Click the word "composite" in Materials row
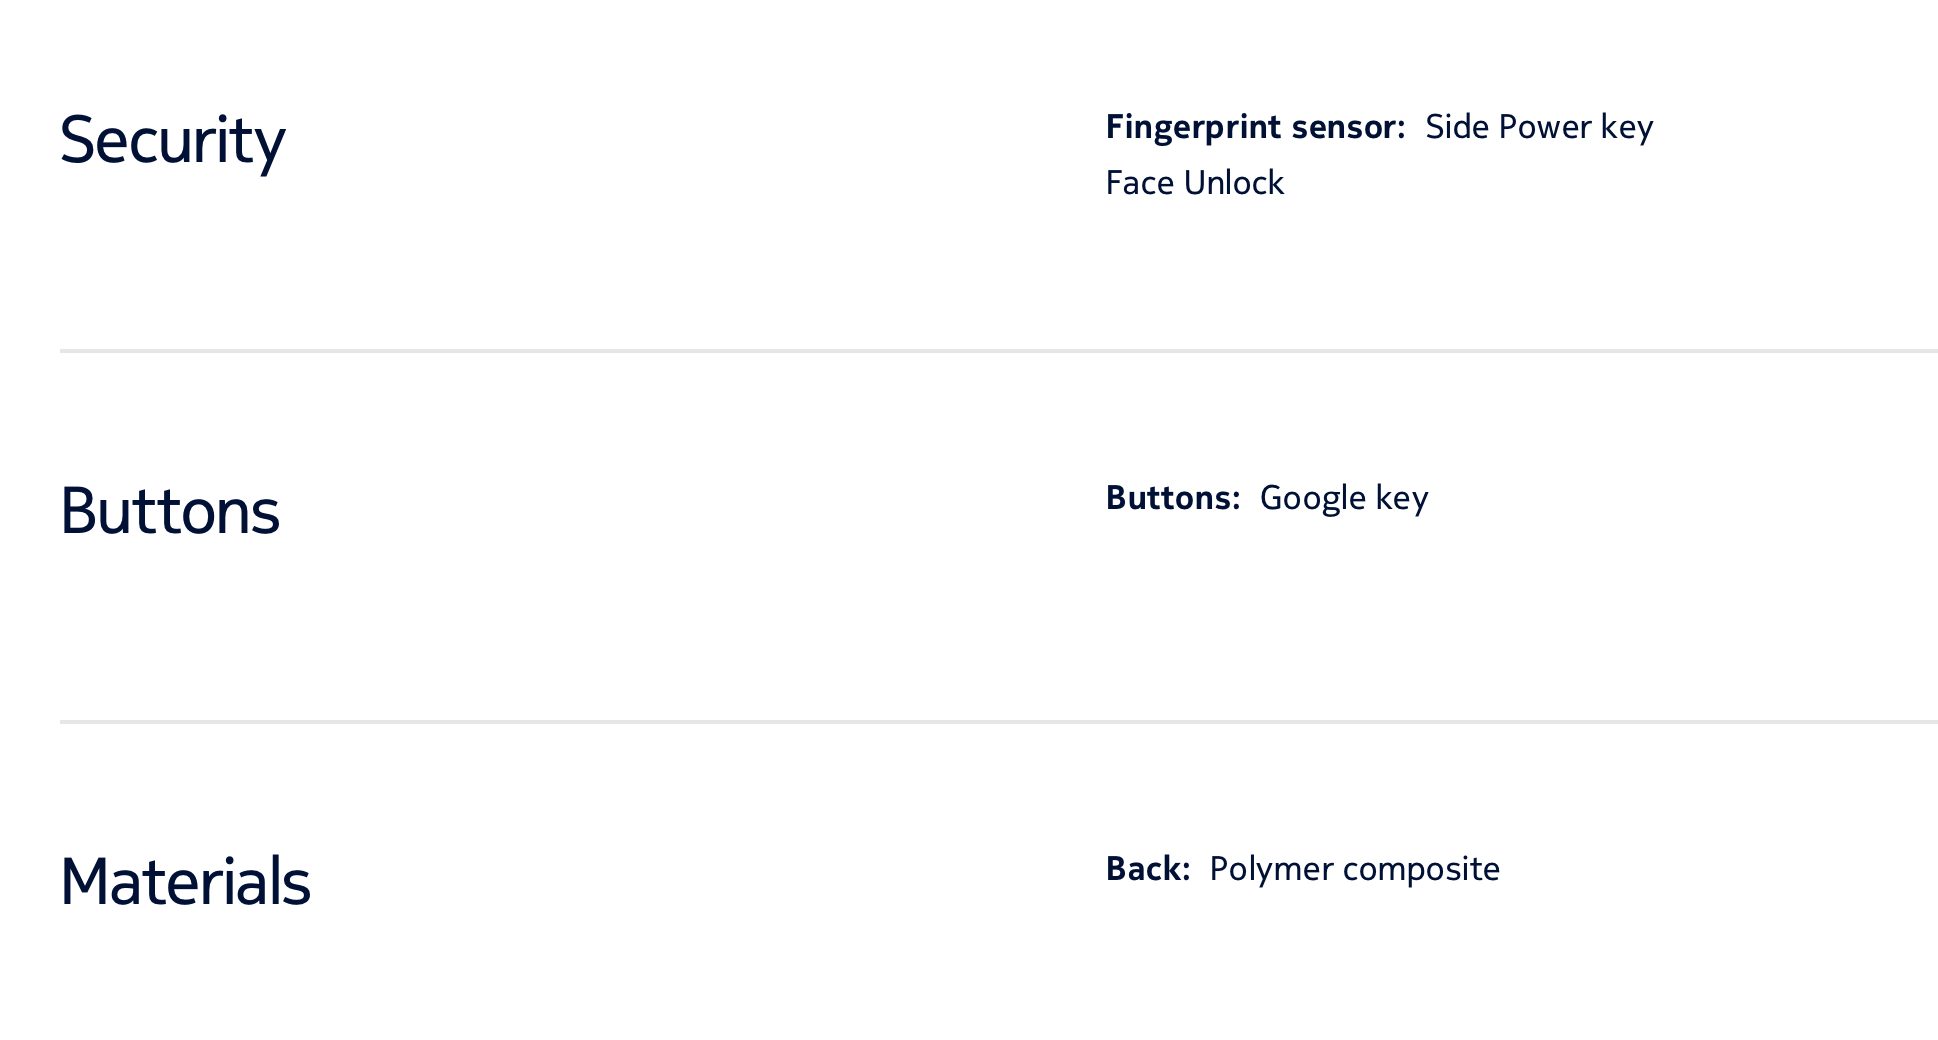 click(x=1421, y=869)
